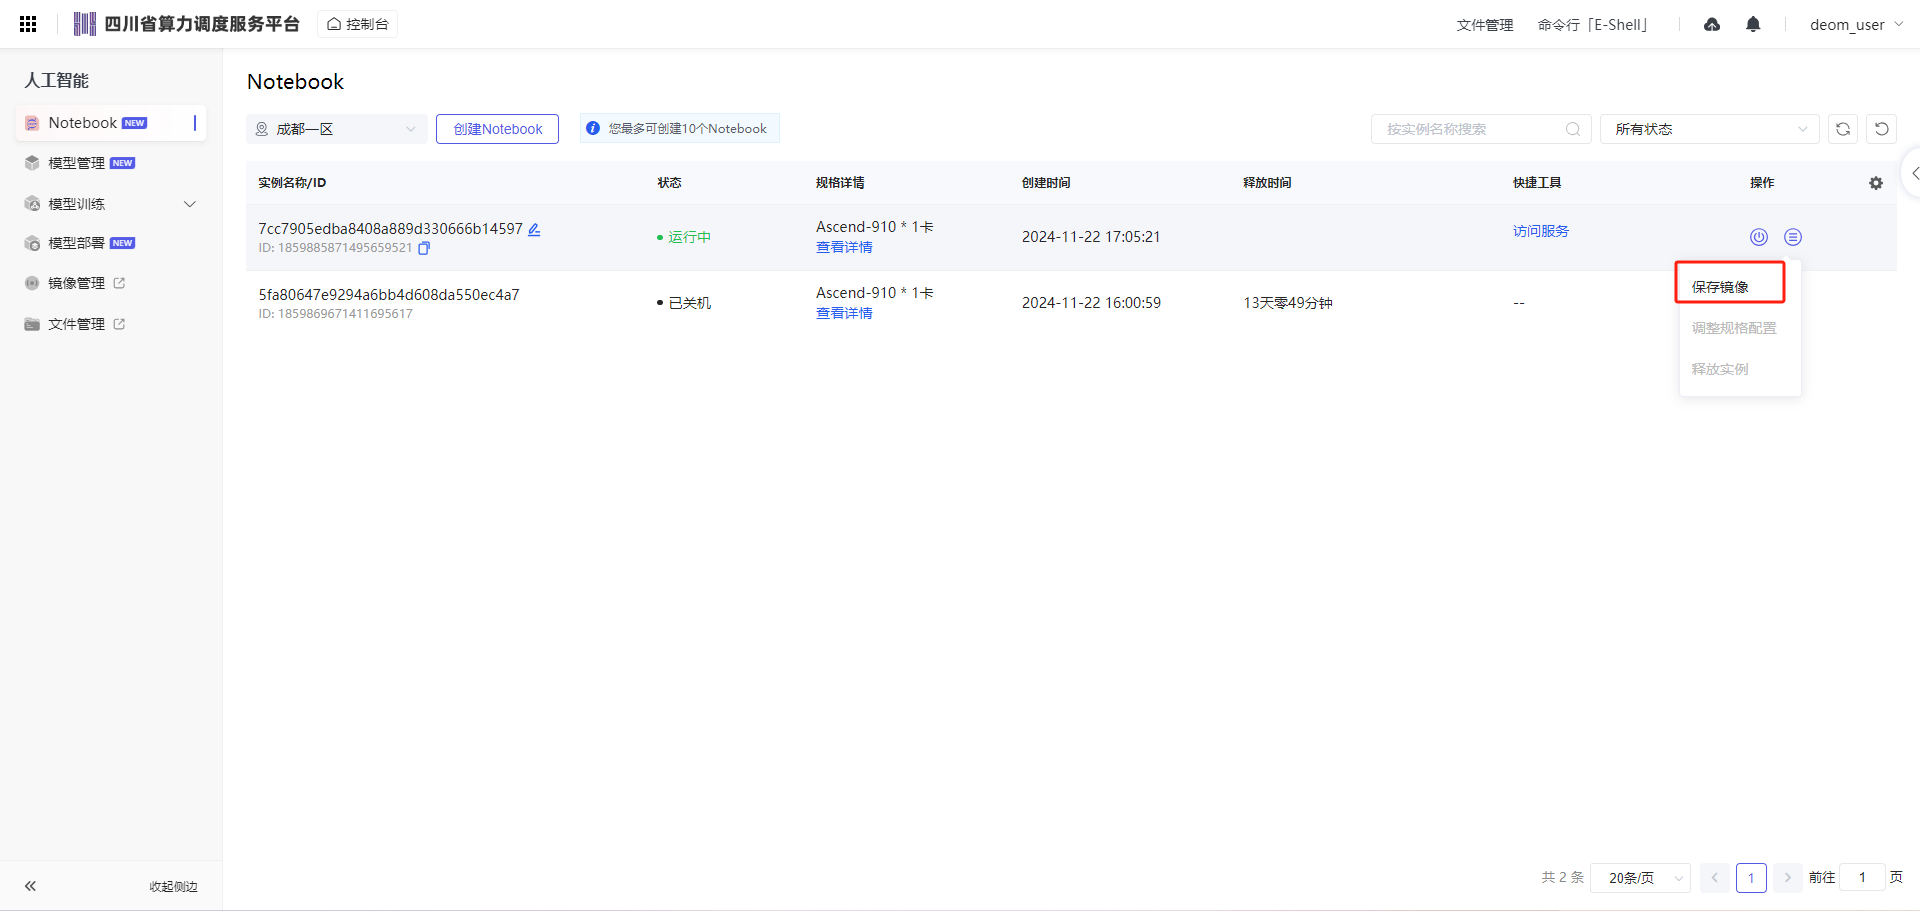Open the 控制台 console home button
The height and width of the screenshot is (911, 1920).
click(x=358, y=24)
